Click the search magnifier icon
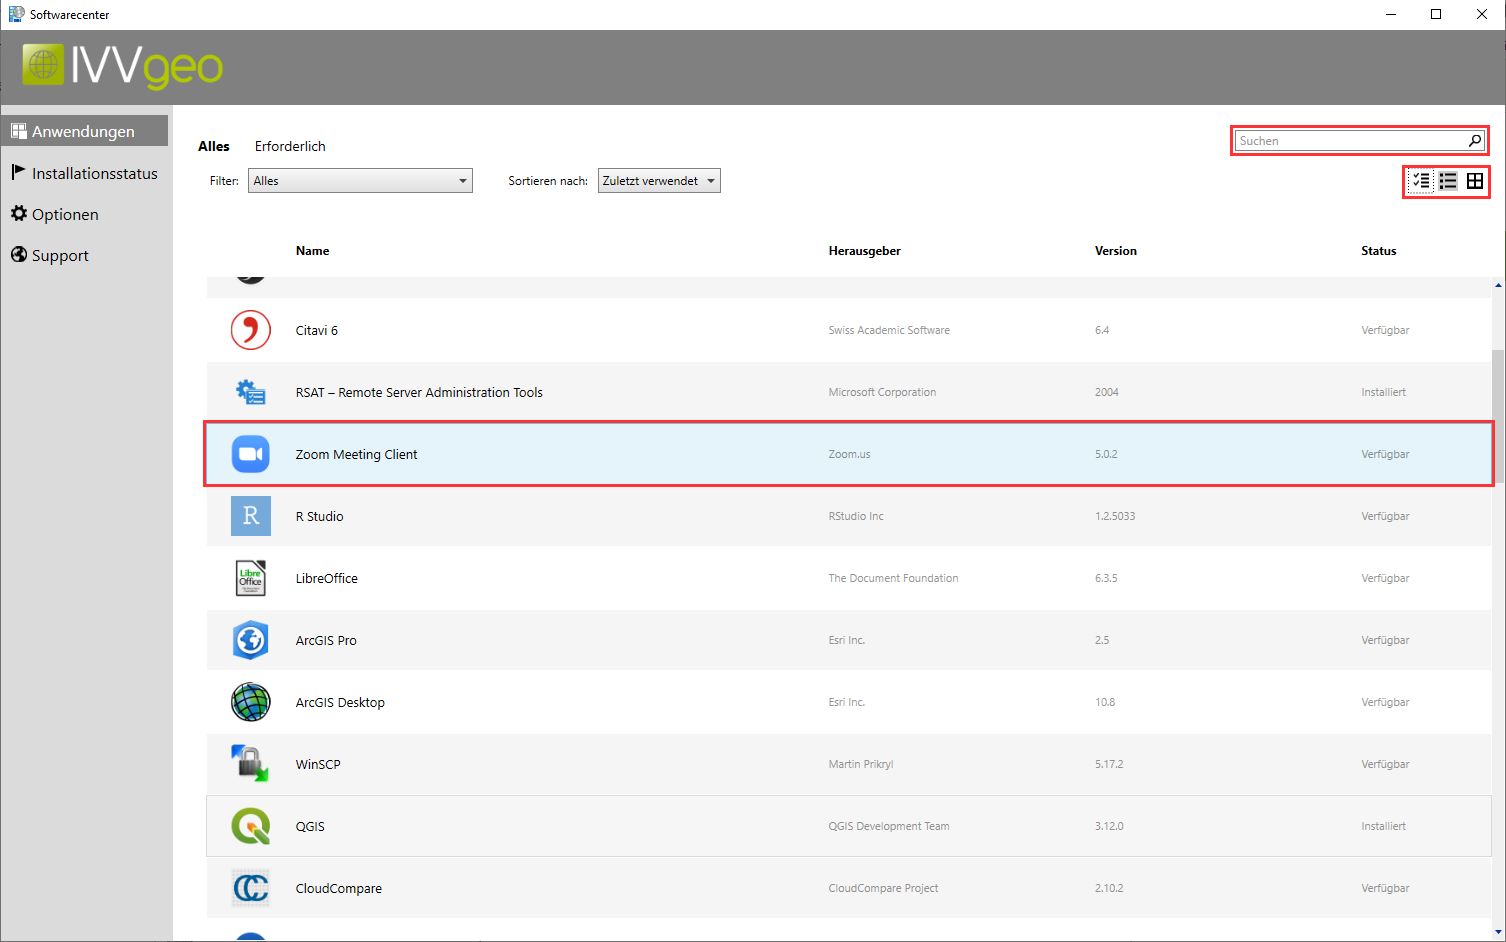The width and height of the screenshot is (1506, 942). click(x=1474, y=141)
